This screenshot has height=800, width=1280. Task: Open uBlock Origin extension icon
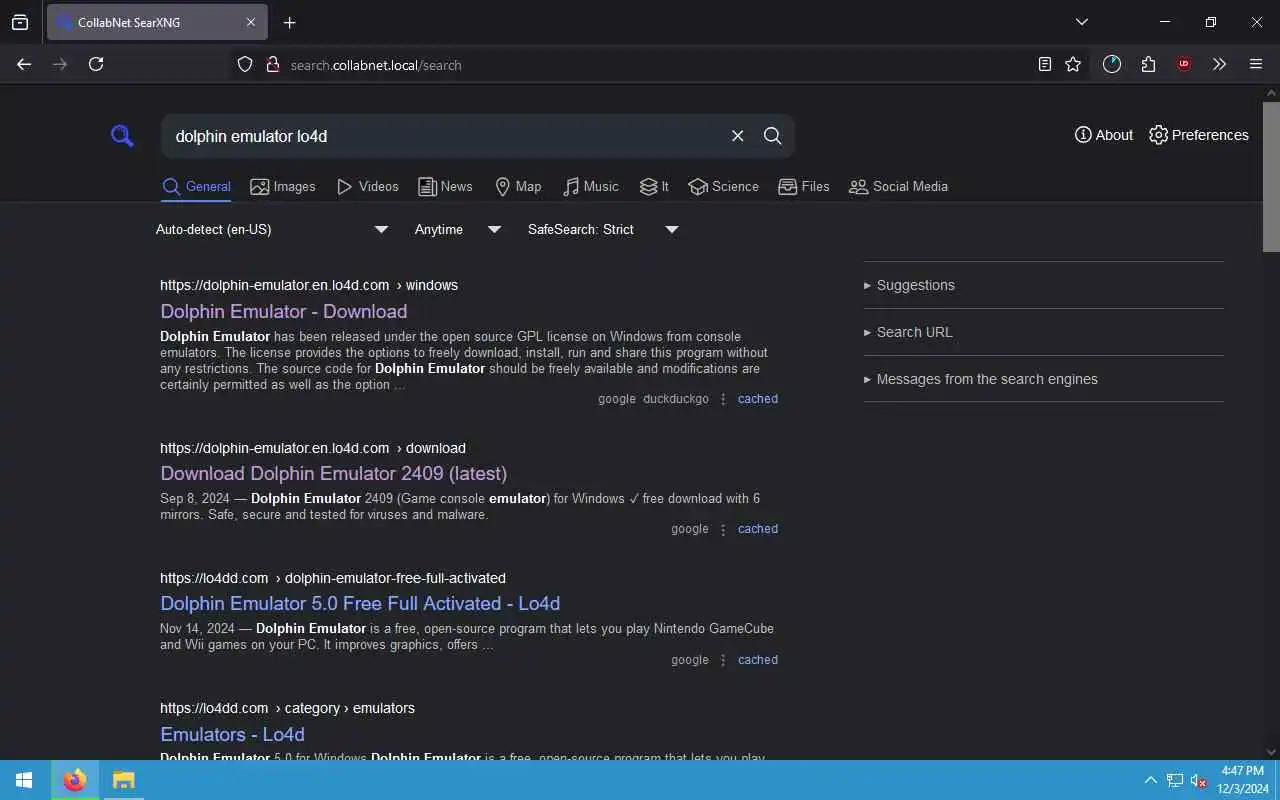point(1184,64)
